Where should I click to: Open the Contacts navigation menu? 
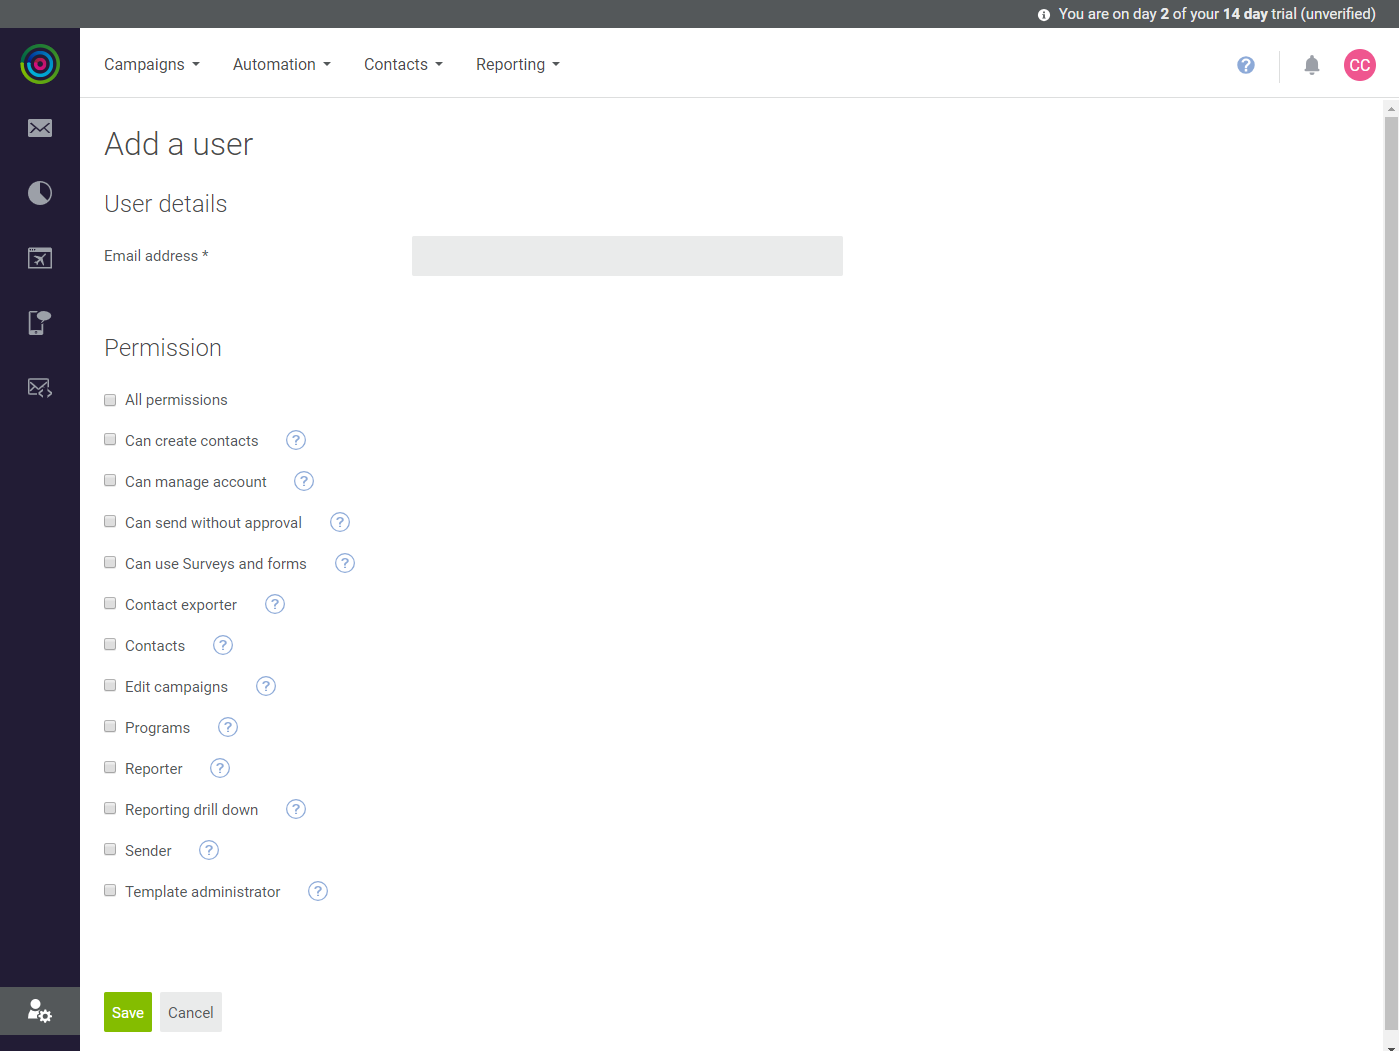(403, 64)
